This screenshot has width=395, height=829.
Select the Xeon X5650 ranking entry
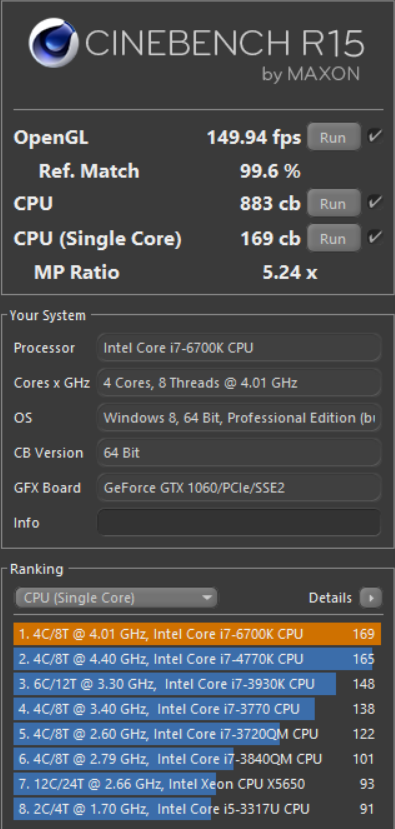[x=197, y=784]
